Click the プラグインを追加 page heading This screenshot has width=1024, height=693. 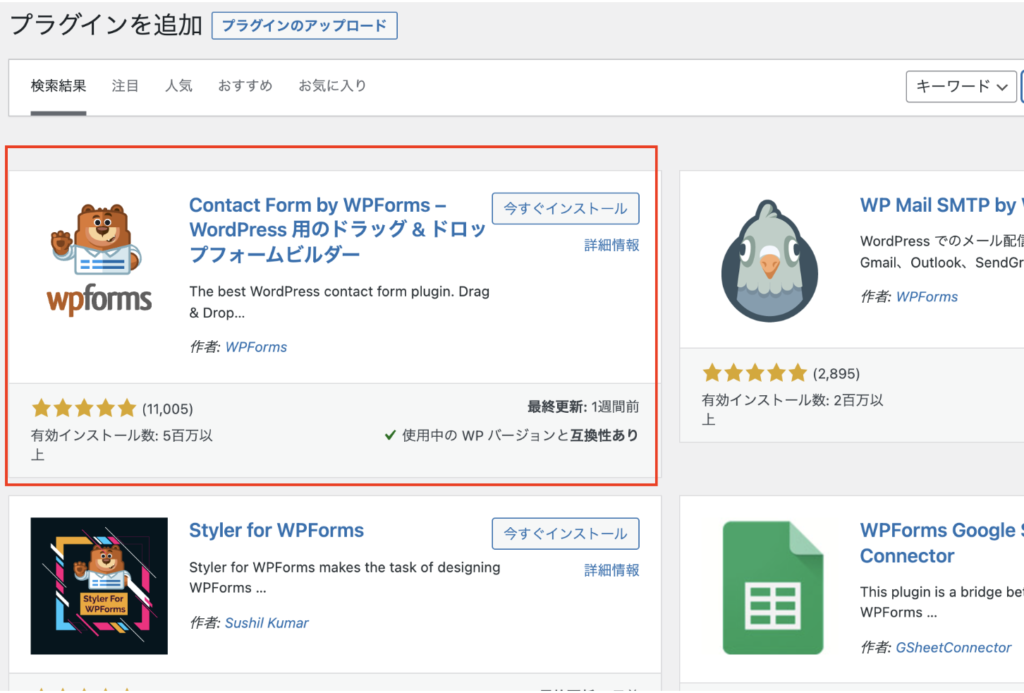tap(106, 25)
